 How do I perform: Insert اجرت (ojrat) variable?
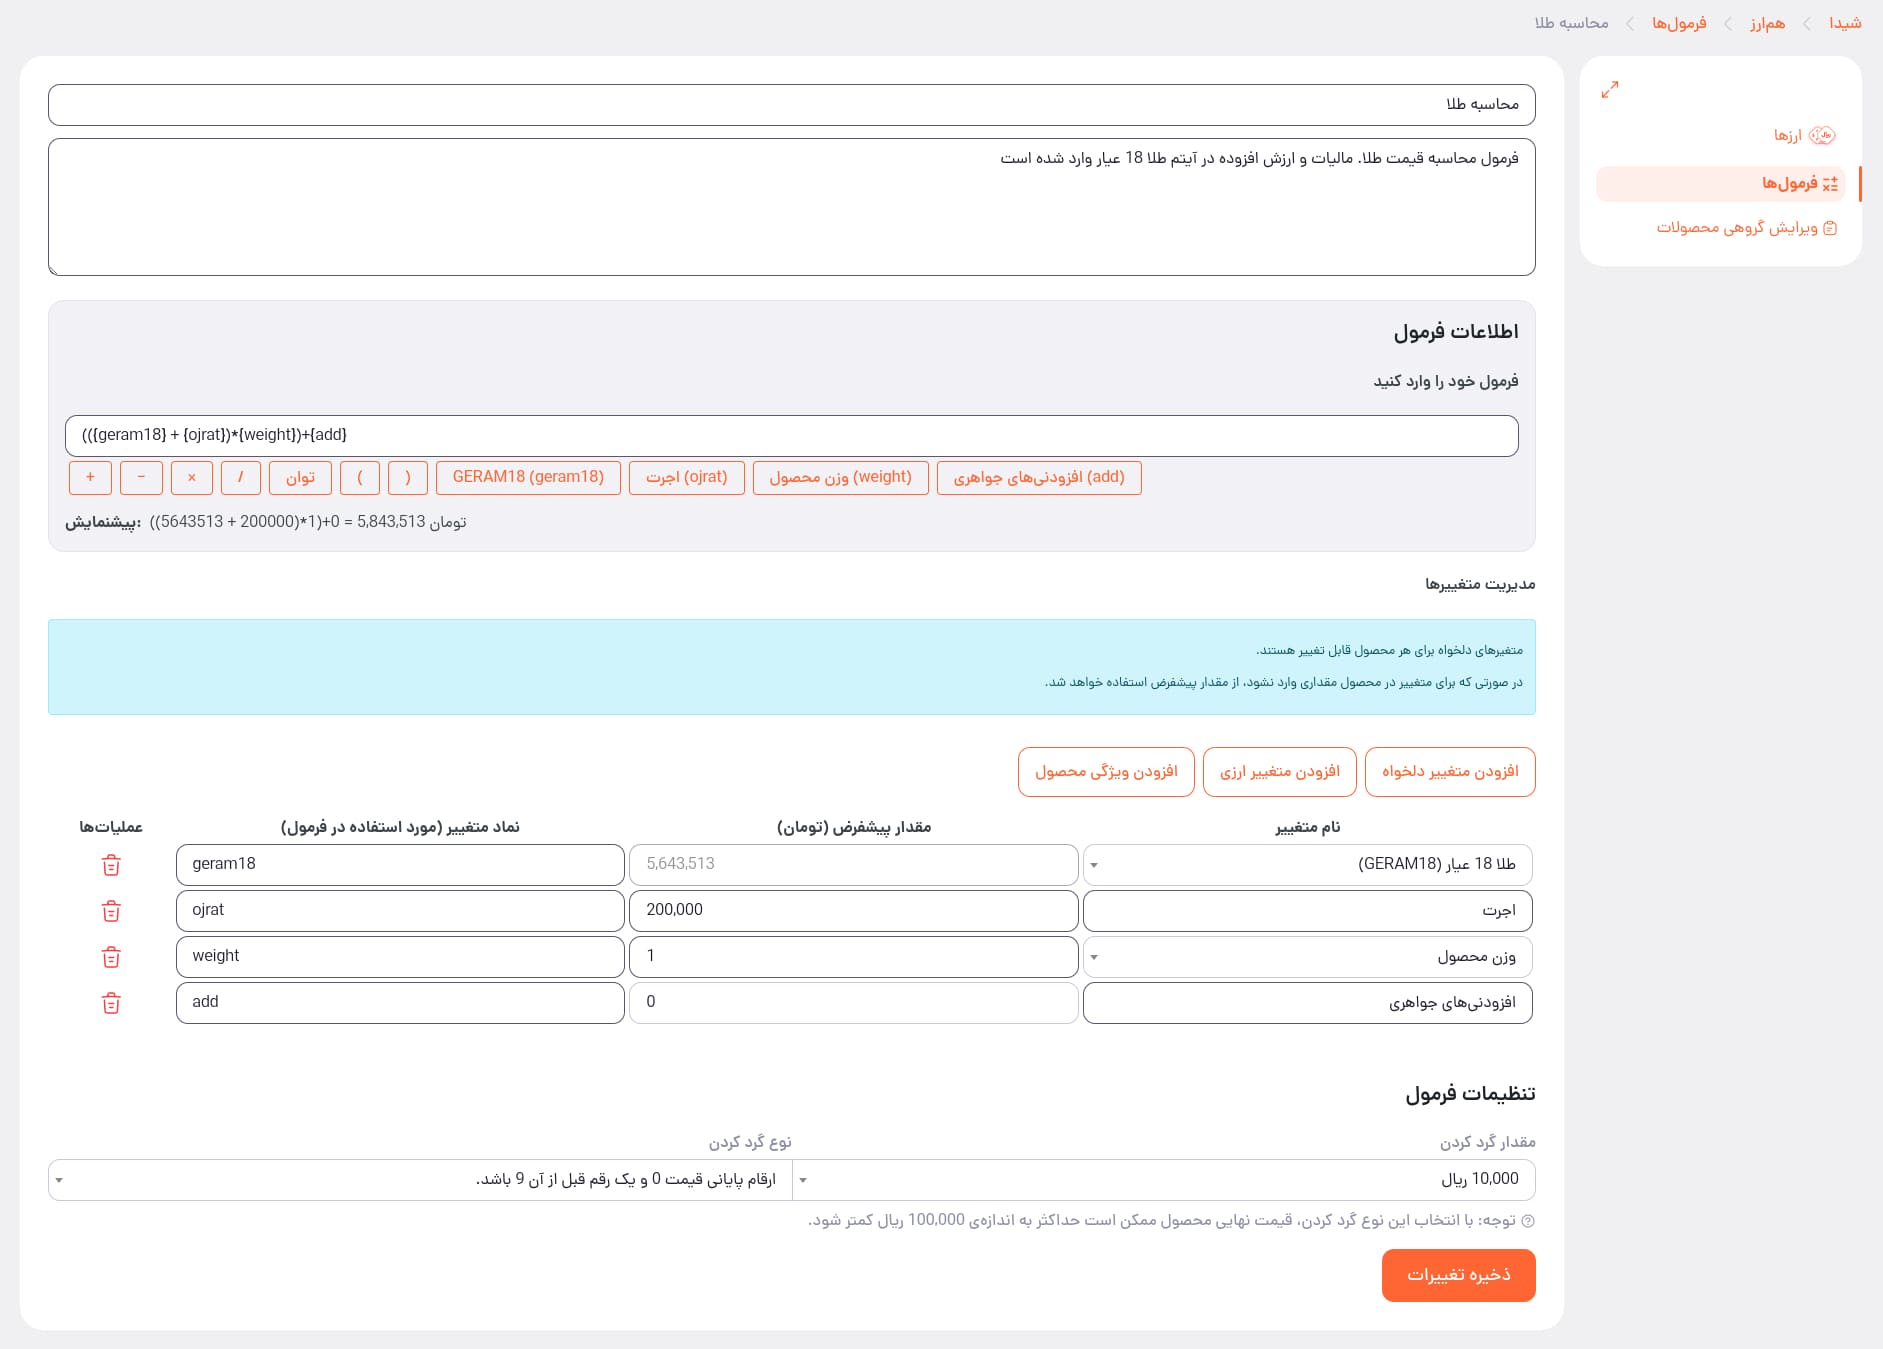pos(687,478)
